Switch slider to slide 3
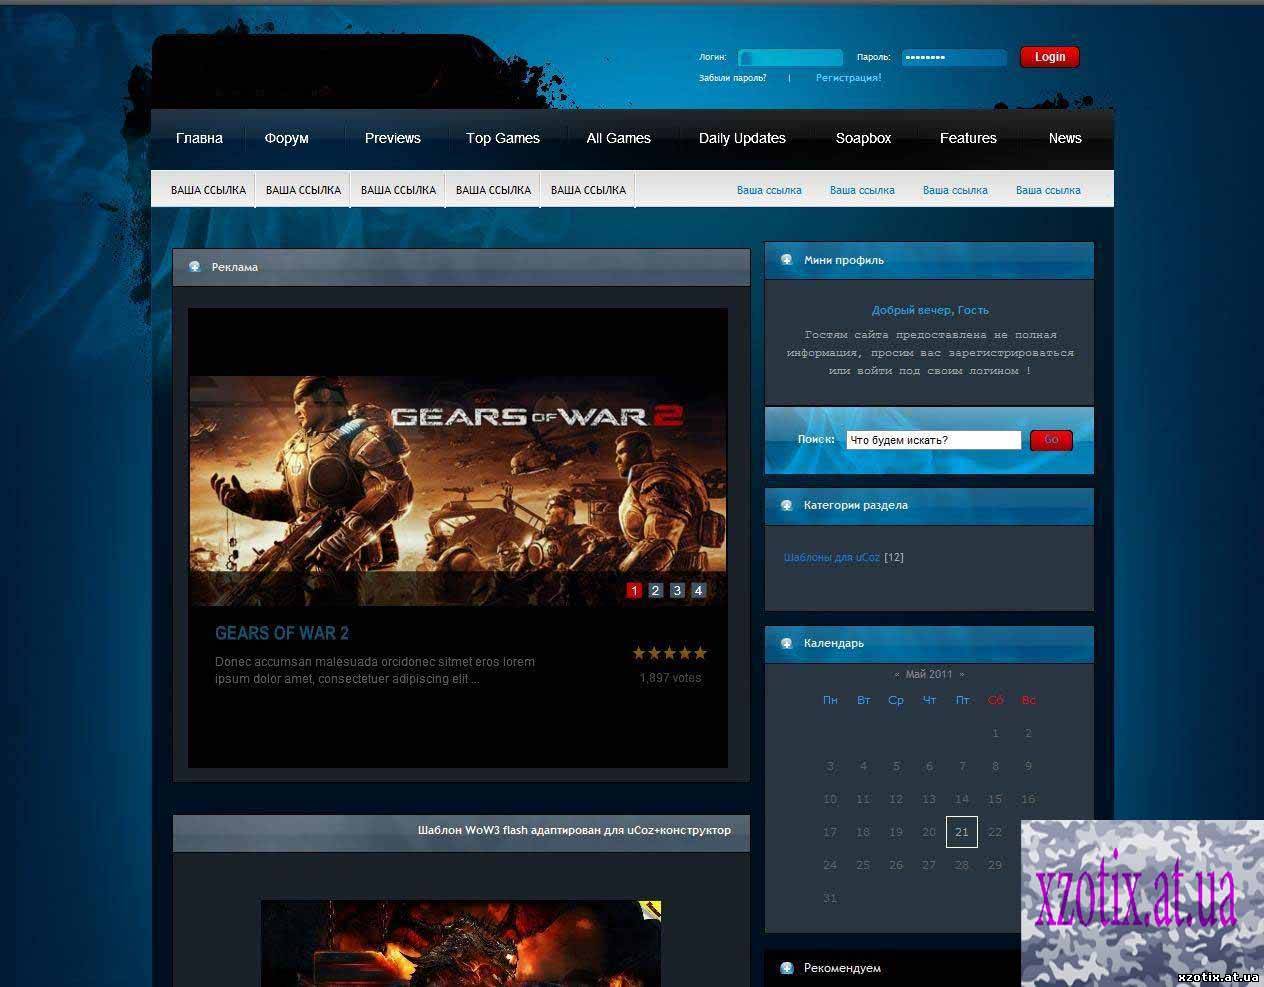Viewport: 1264px width, 987px height. (677, 590)
